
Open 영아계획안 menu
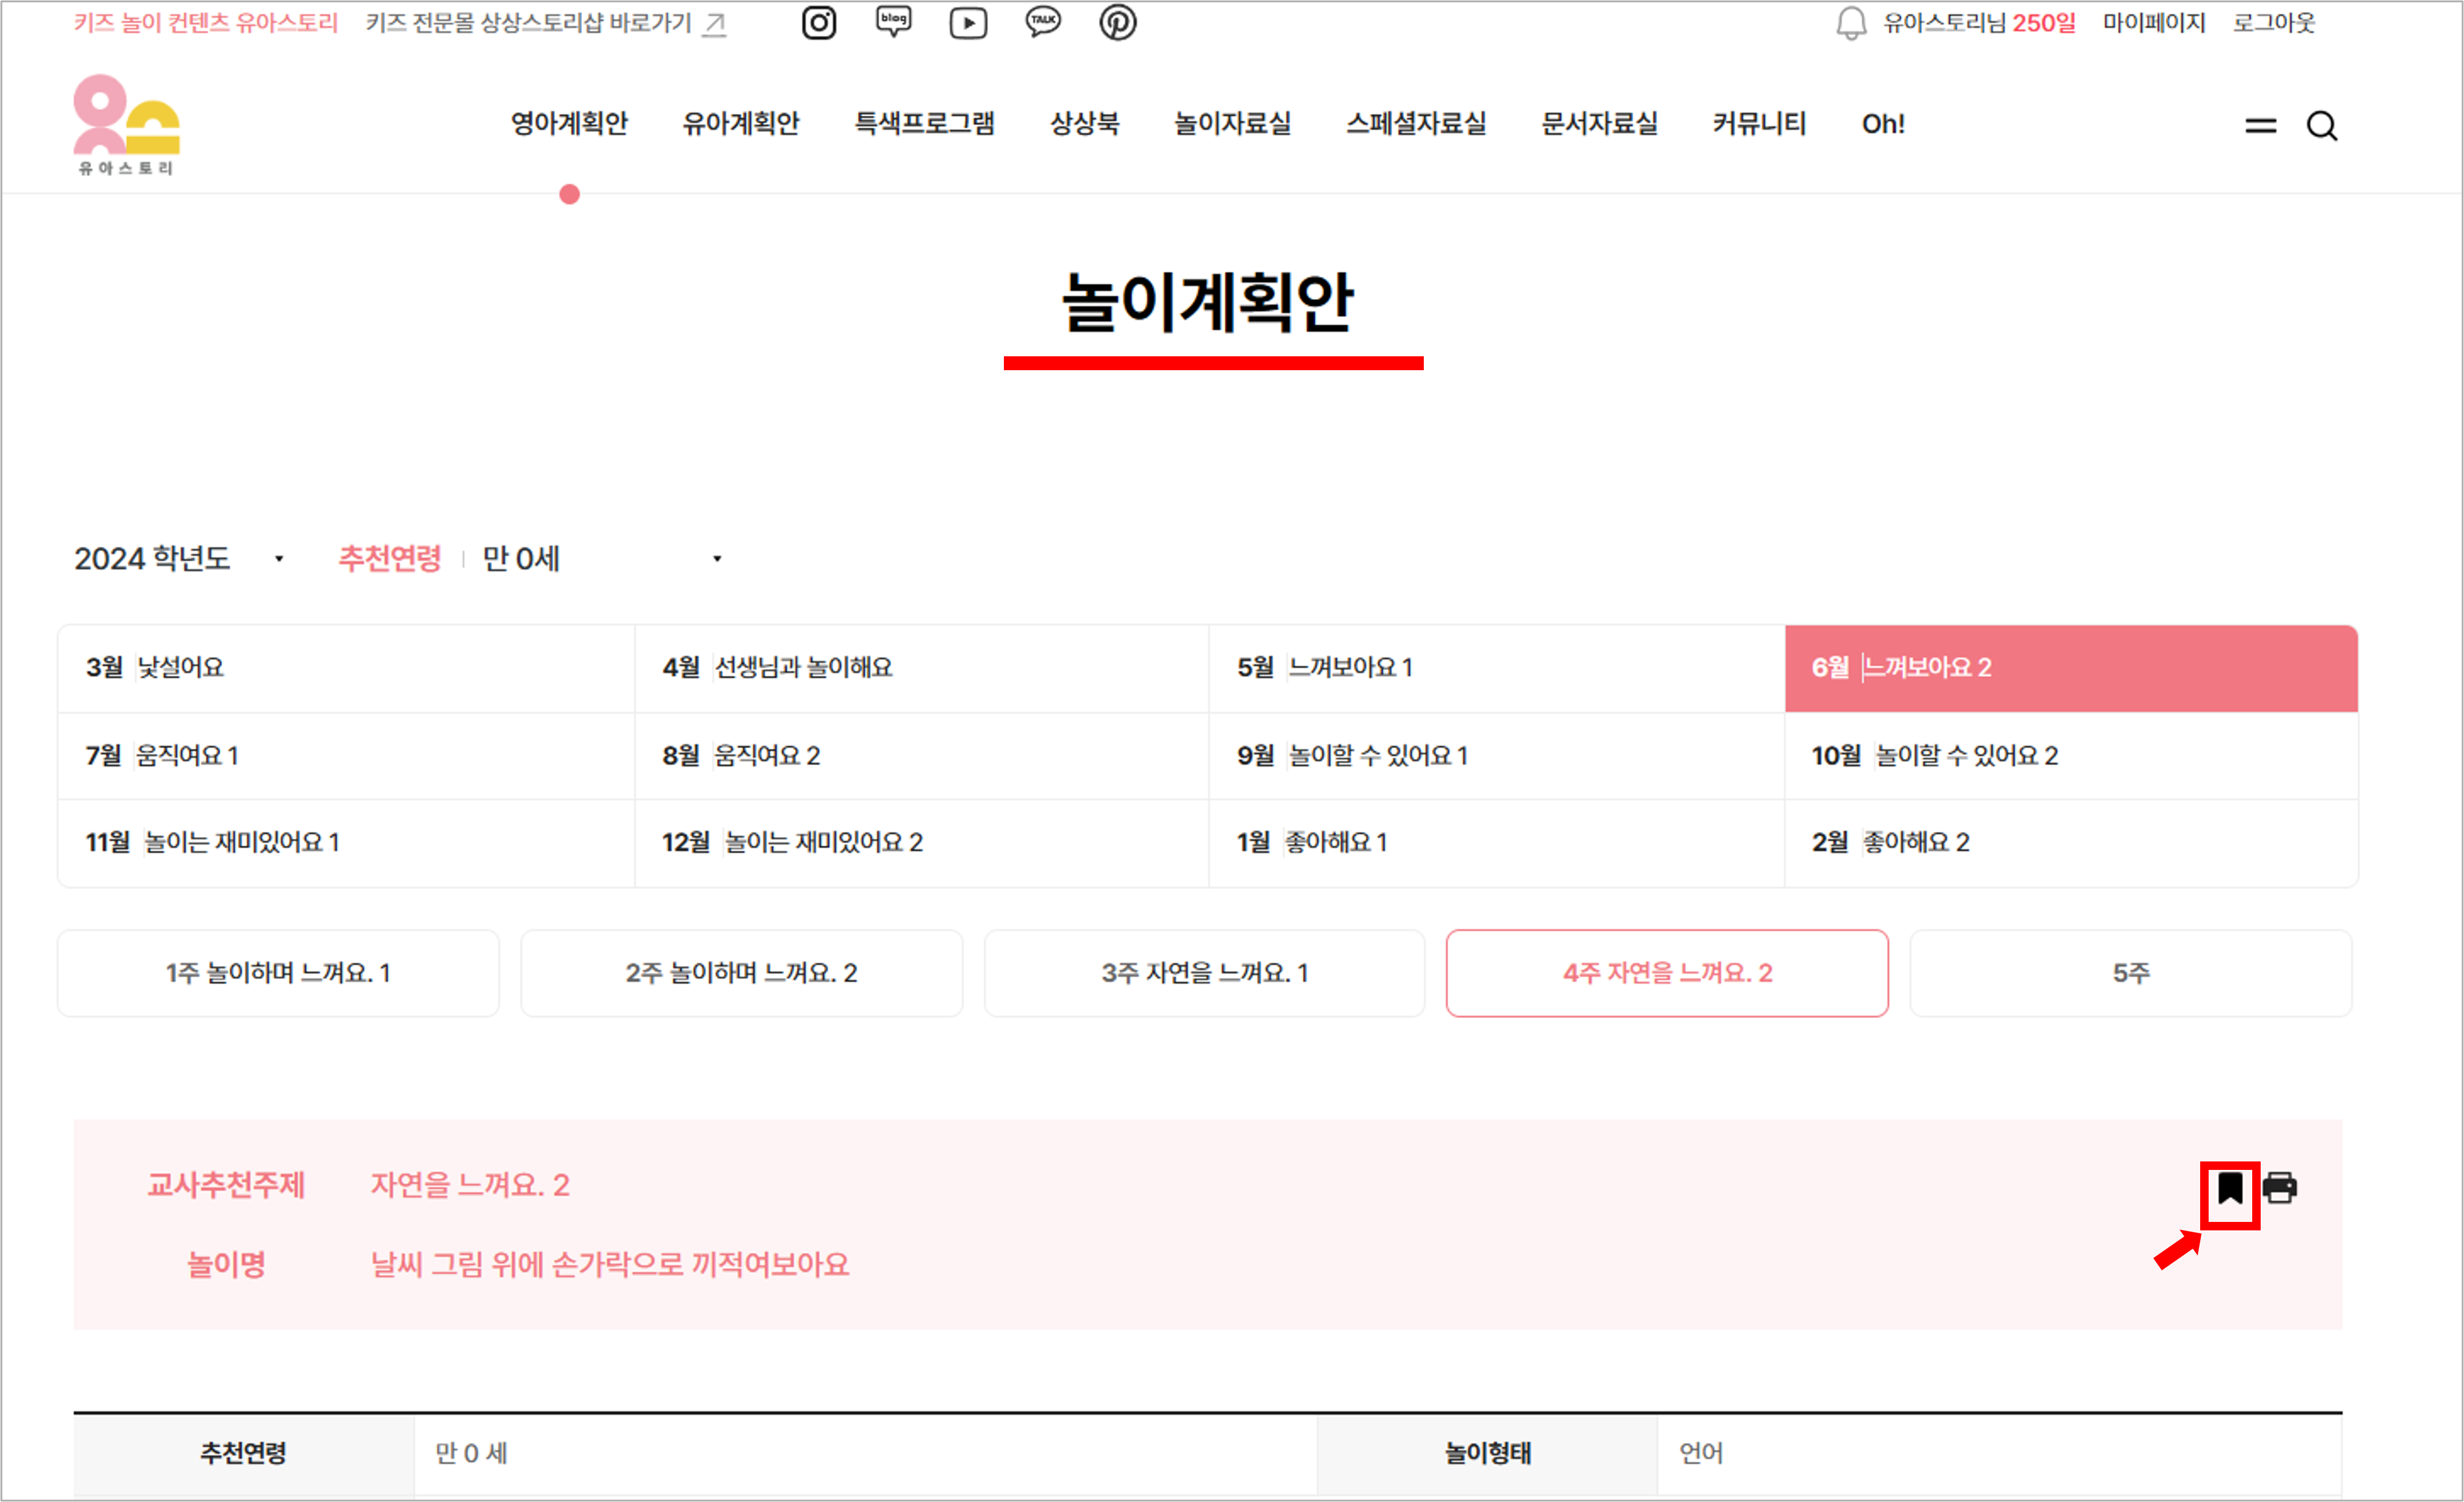569,124
